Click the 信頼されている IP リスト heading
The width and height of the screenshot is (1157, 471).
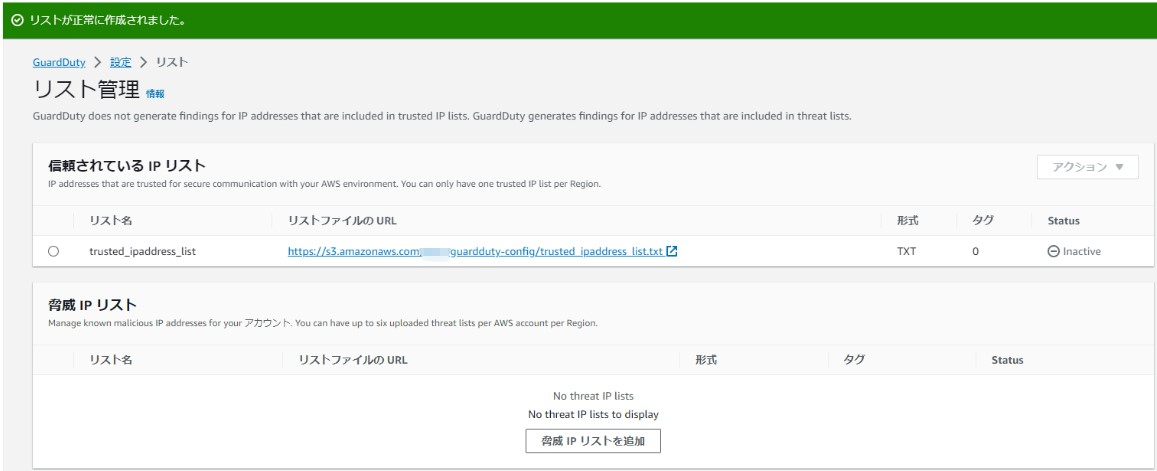126,165
